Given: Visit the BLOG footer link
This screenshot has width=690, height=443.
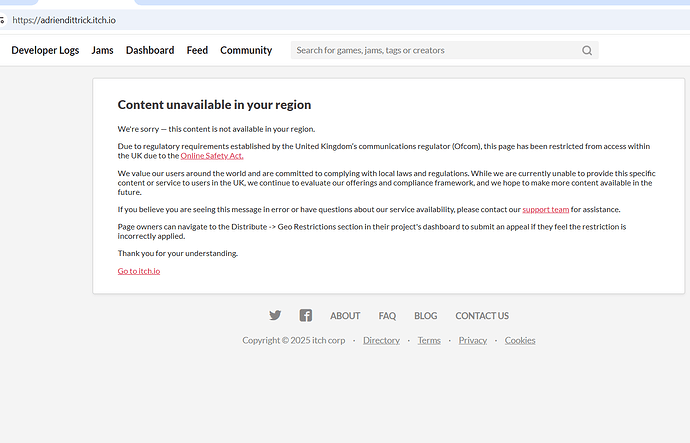Looking at the screenshot, I should click(425, 316).
